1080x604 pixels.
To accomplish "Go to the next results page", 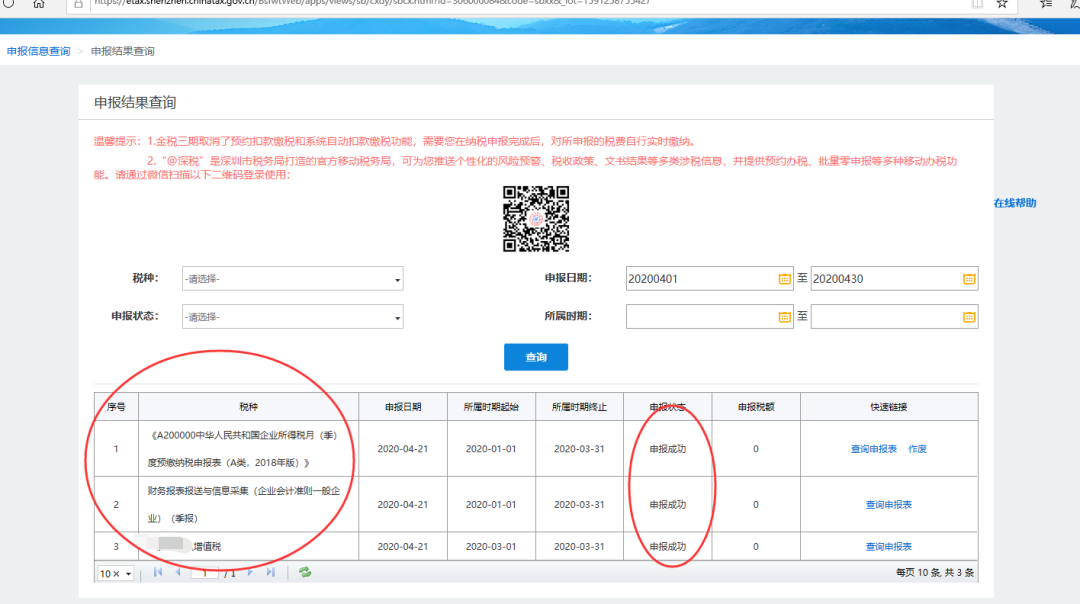I will tap(250, 572).
